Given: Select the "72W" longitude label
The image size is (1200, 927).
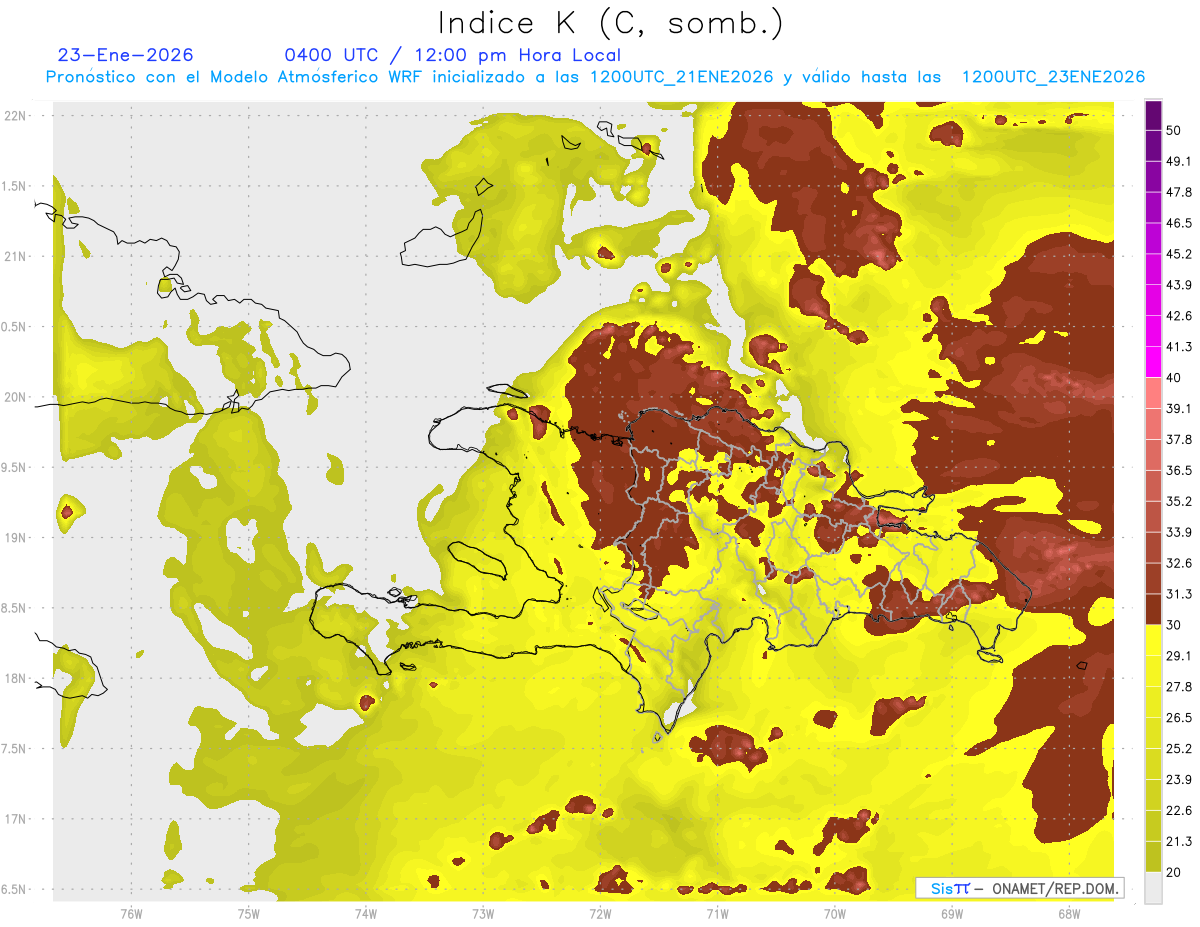Looking at the screenshot, I should [x=600, y=914].
